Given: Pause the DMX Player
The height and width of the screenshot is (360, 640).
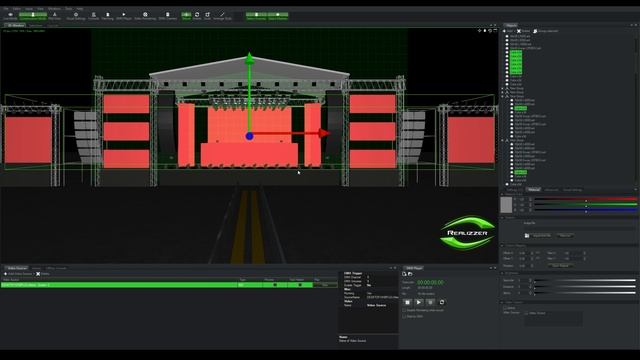Looking at the screenshot, I should 430,302.
